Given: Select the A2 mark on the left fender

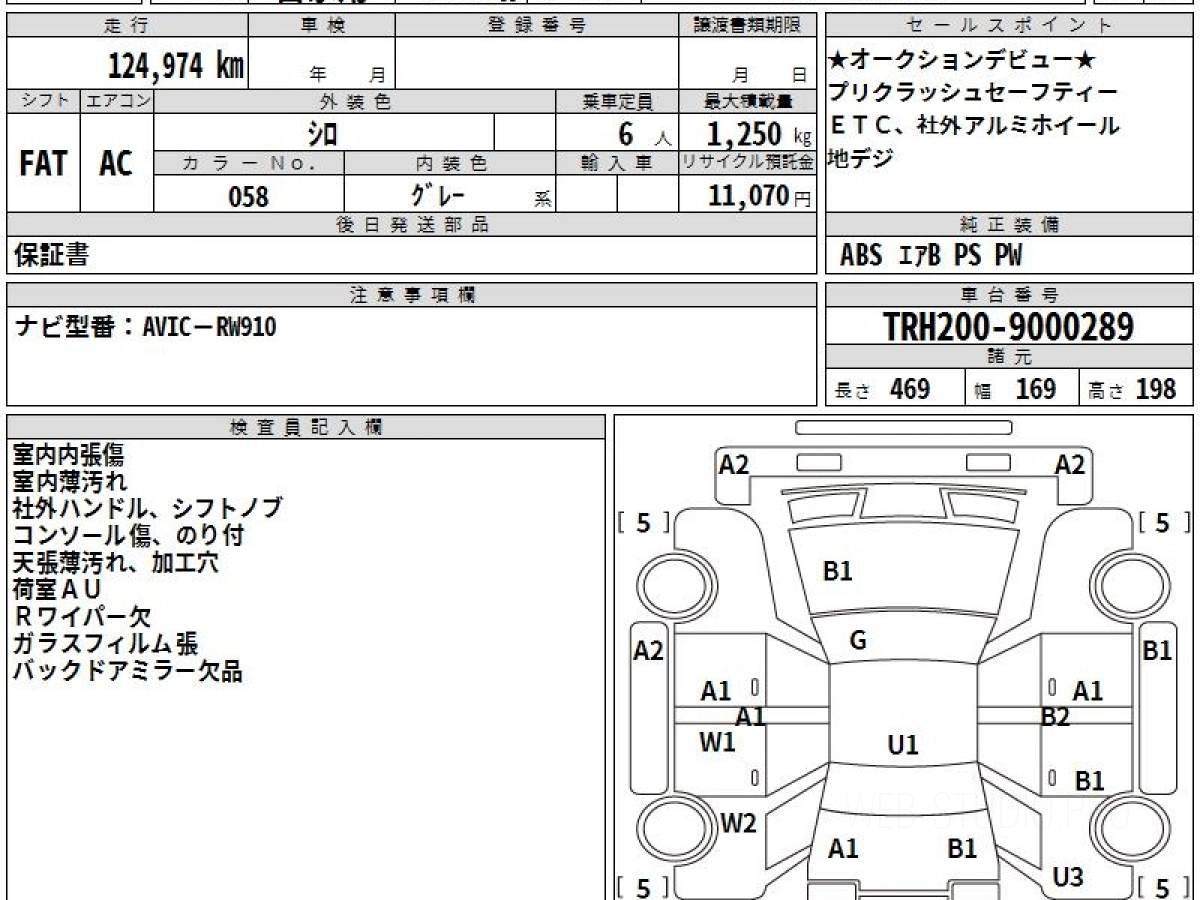Looking at the screenshot, I should click(649, 651).
